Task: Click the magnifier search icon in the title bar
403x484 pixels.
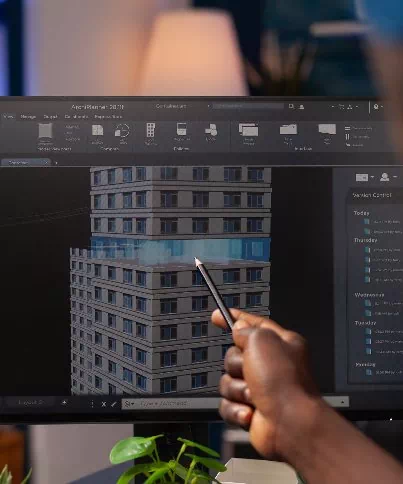Action: coord(291,106)
